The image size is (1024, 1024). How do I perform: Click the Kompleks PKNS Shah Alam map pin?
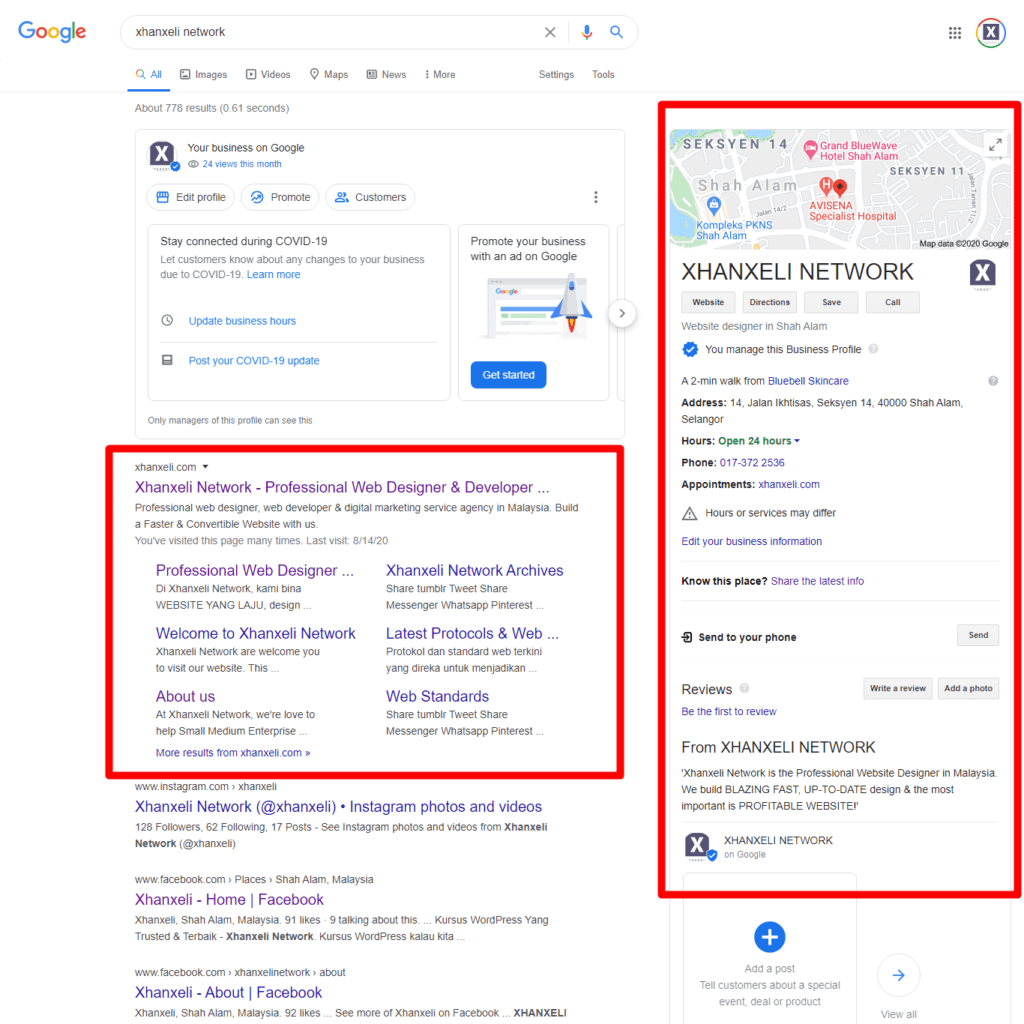pos(713,206)
